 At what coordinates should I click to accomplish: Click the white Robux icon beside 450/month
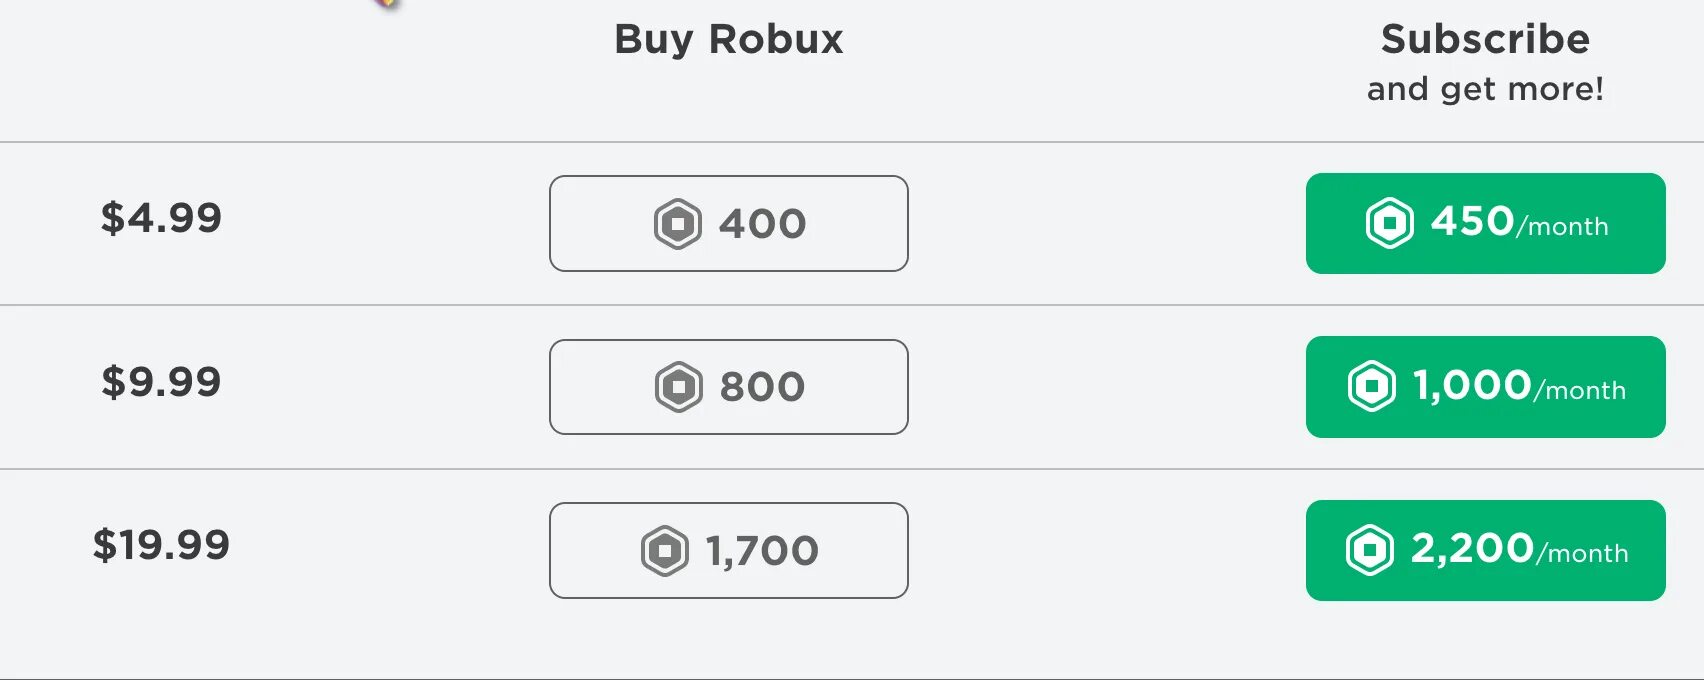tap(1389, 223)
